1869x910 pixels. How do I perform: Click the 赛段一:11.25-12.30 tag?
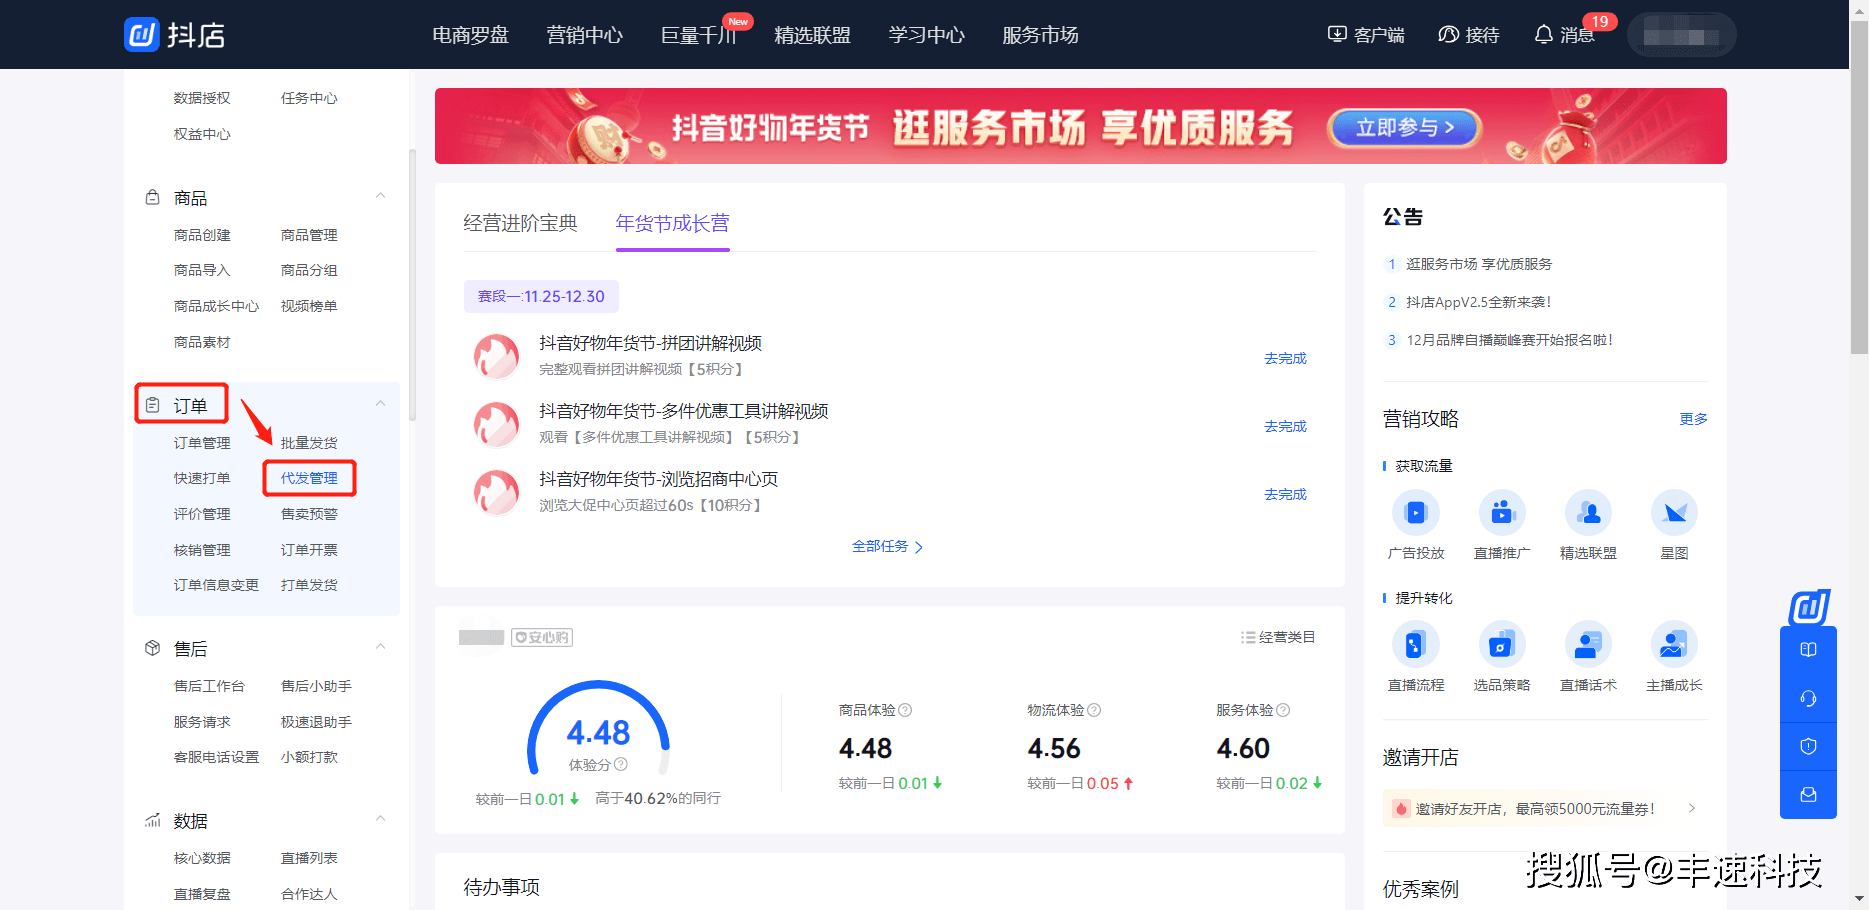coord(541,296)
